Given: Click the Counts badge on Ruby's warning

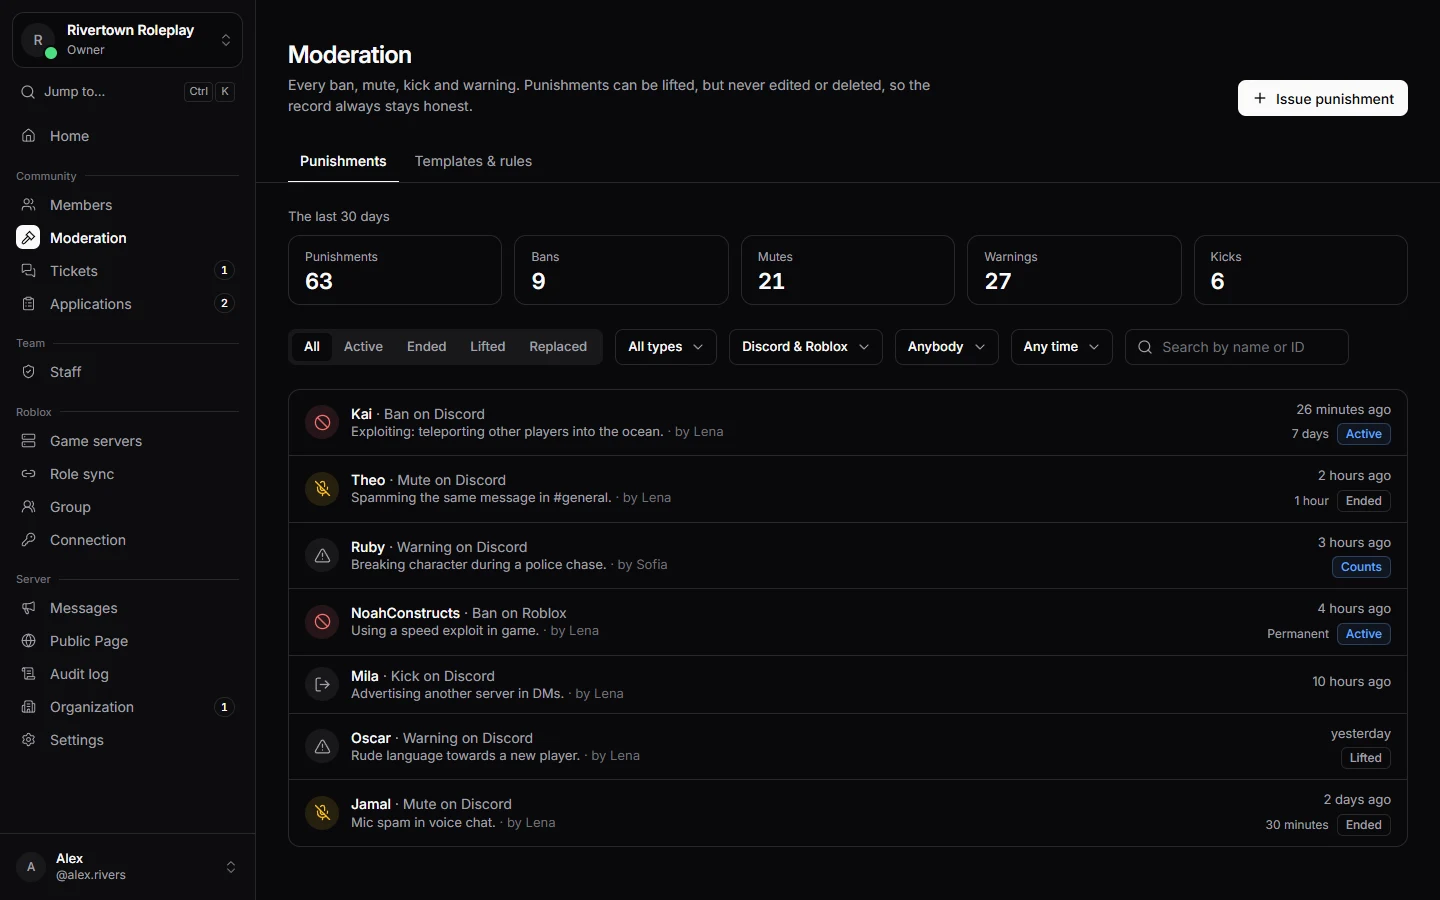Looking at the screenshot, I should (x=1361, y=567).
